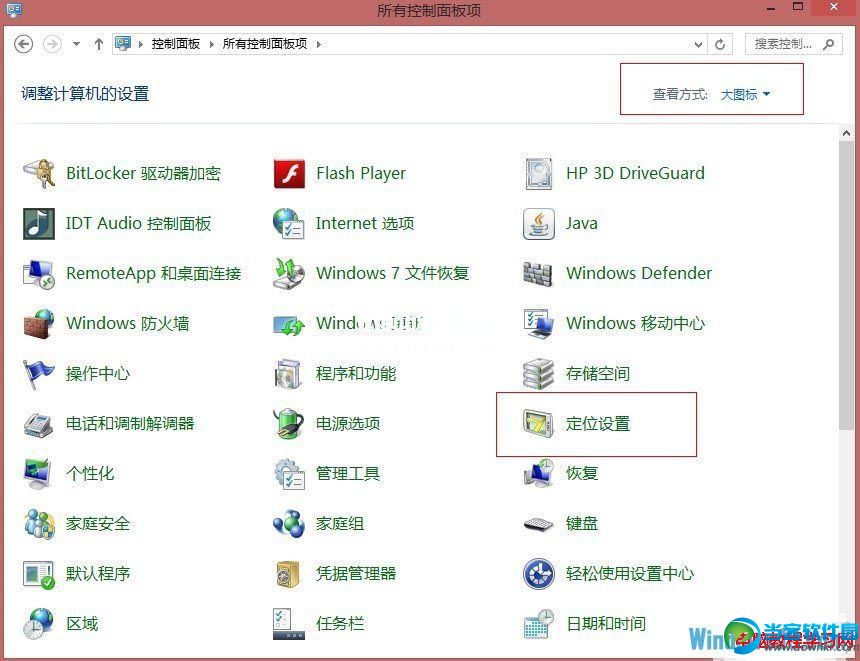Click the 所有控制面板项 breadcrumb
The height and width of the screenshot is (661, 860).
click(265, 44)
